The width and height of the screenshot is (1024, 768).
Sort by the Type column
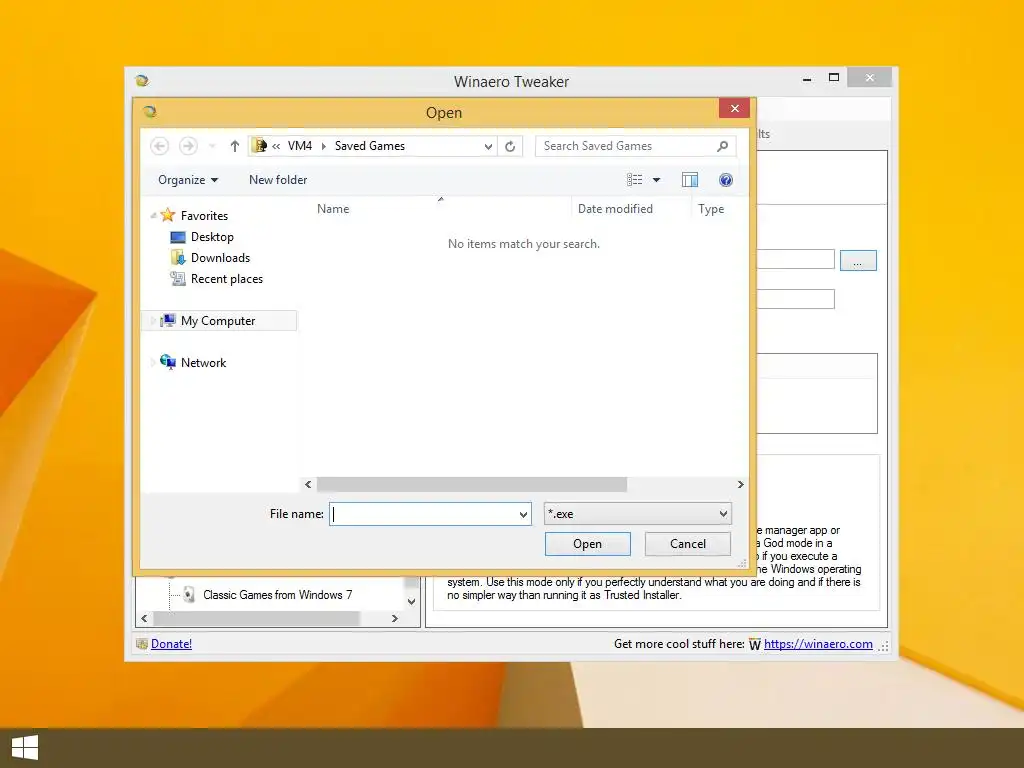point(711,209)
